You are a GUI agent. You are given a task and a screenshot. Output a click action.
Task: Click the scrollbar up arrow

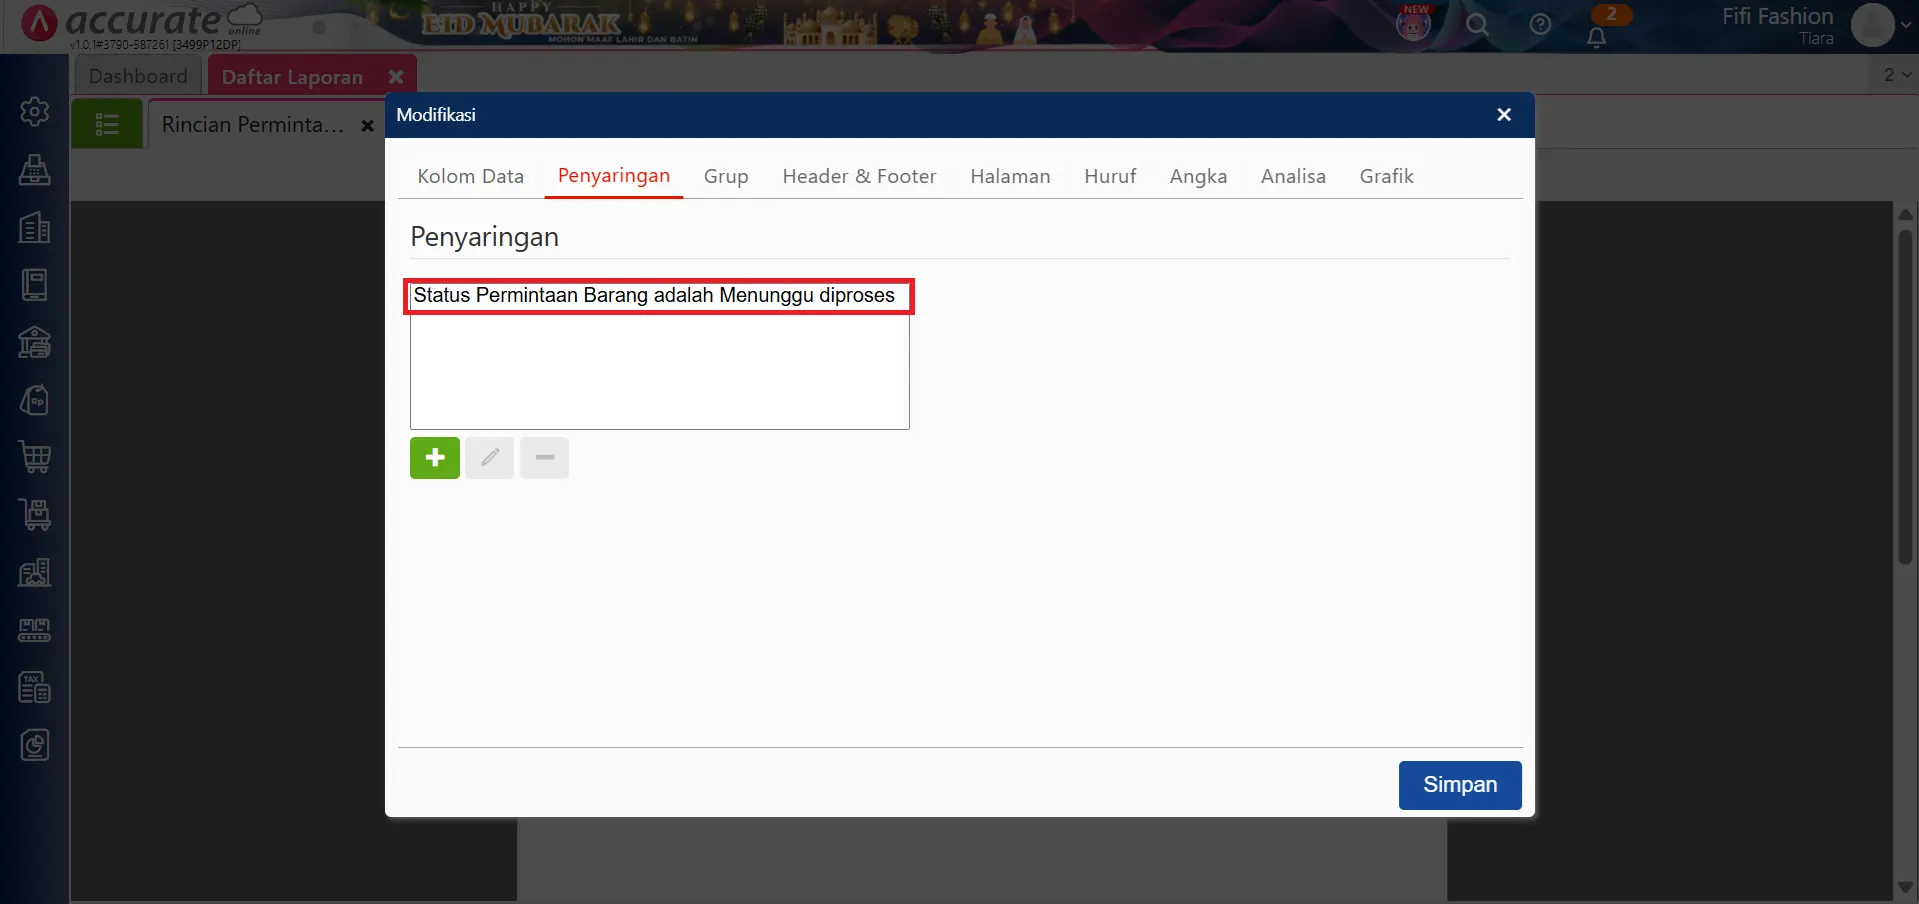(x=1905, y=213)
